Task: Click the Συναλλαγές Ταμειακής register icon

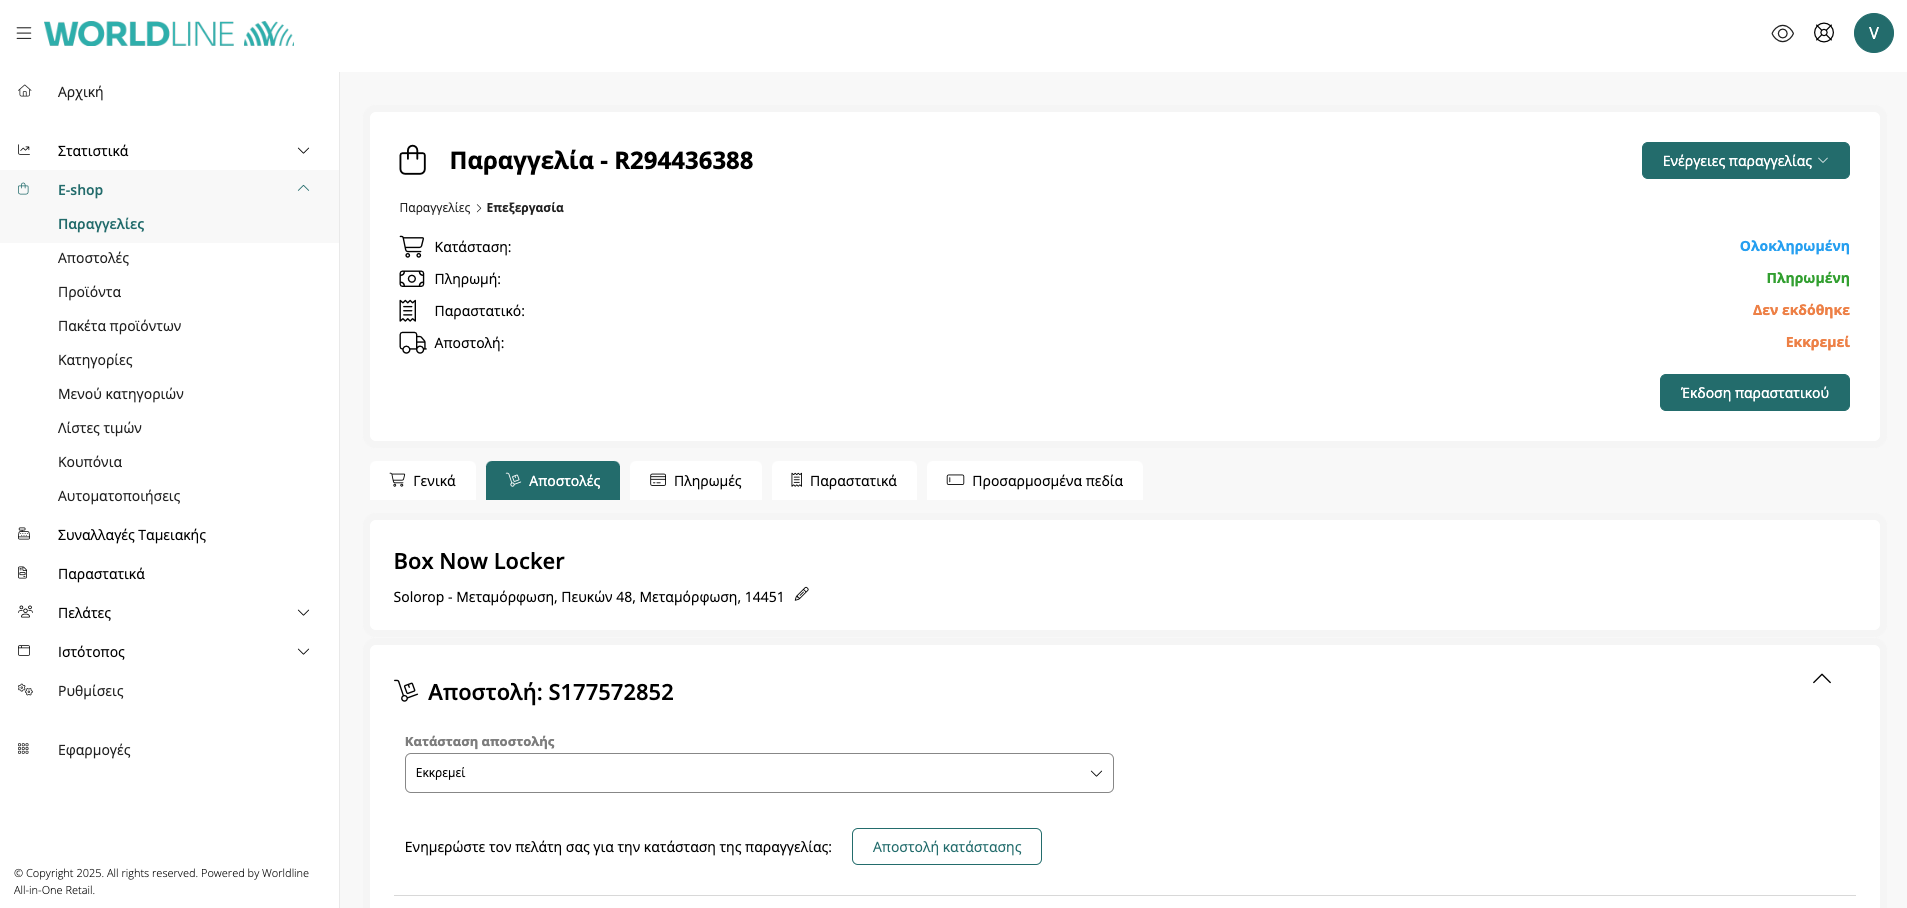Action: [x=24, y=534]
